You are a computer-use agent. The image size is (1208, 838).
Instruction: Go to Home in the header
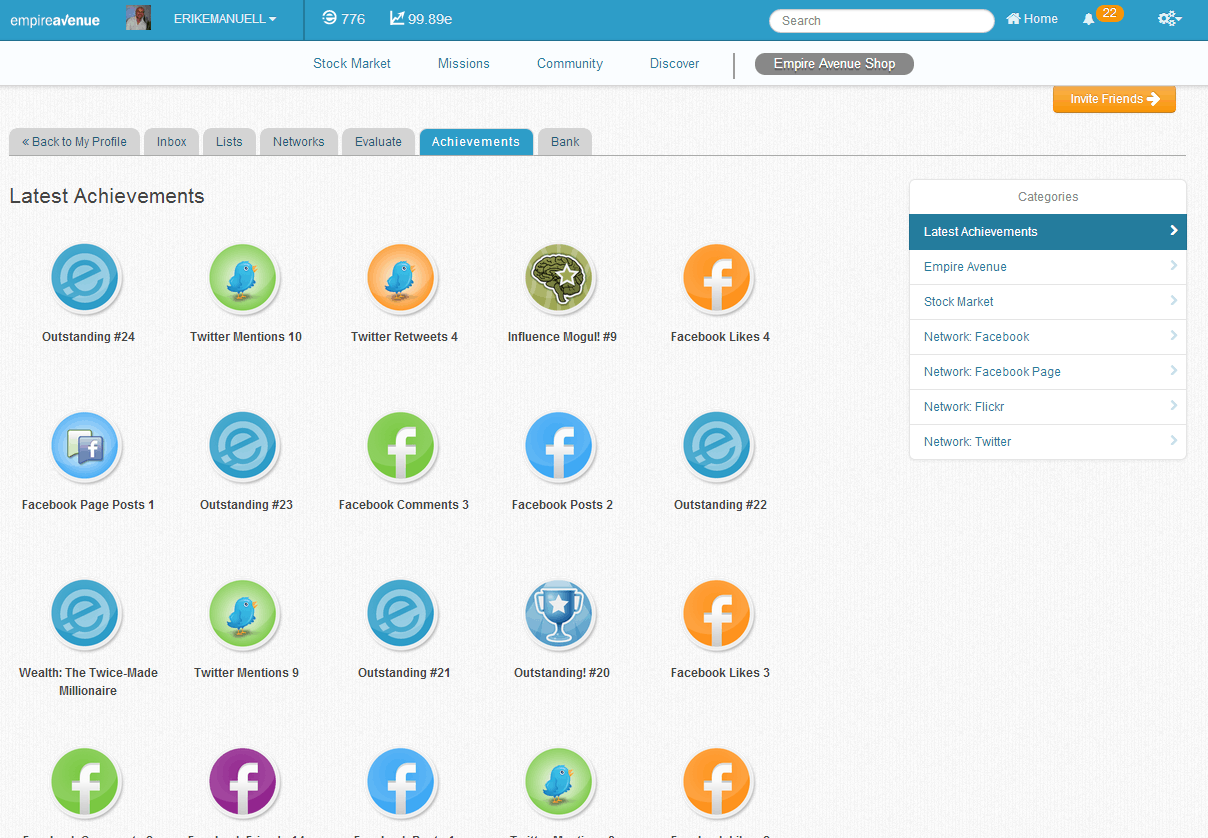1032,19
